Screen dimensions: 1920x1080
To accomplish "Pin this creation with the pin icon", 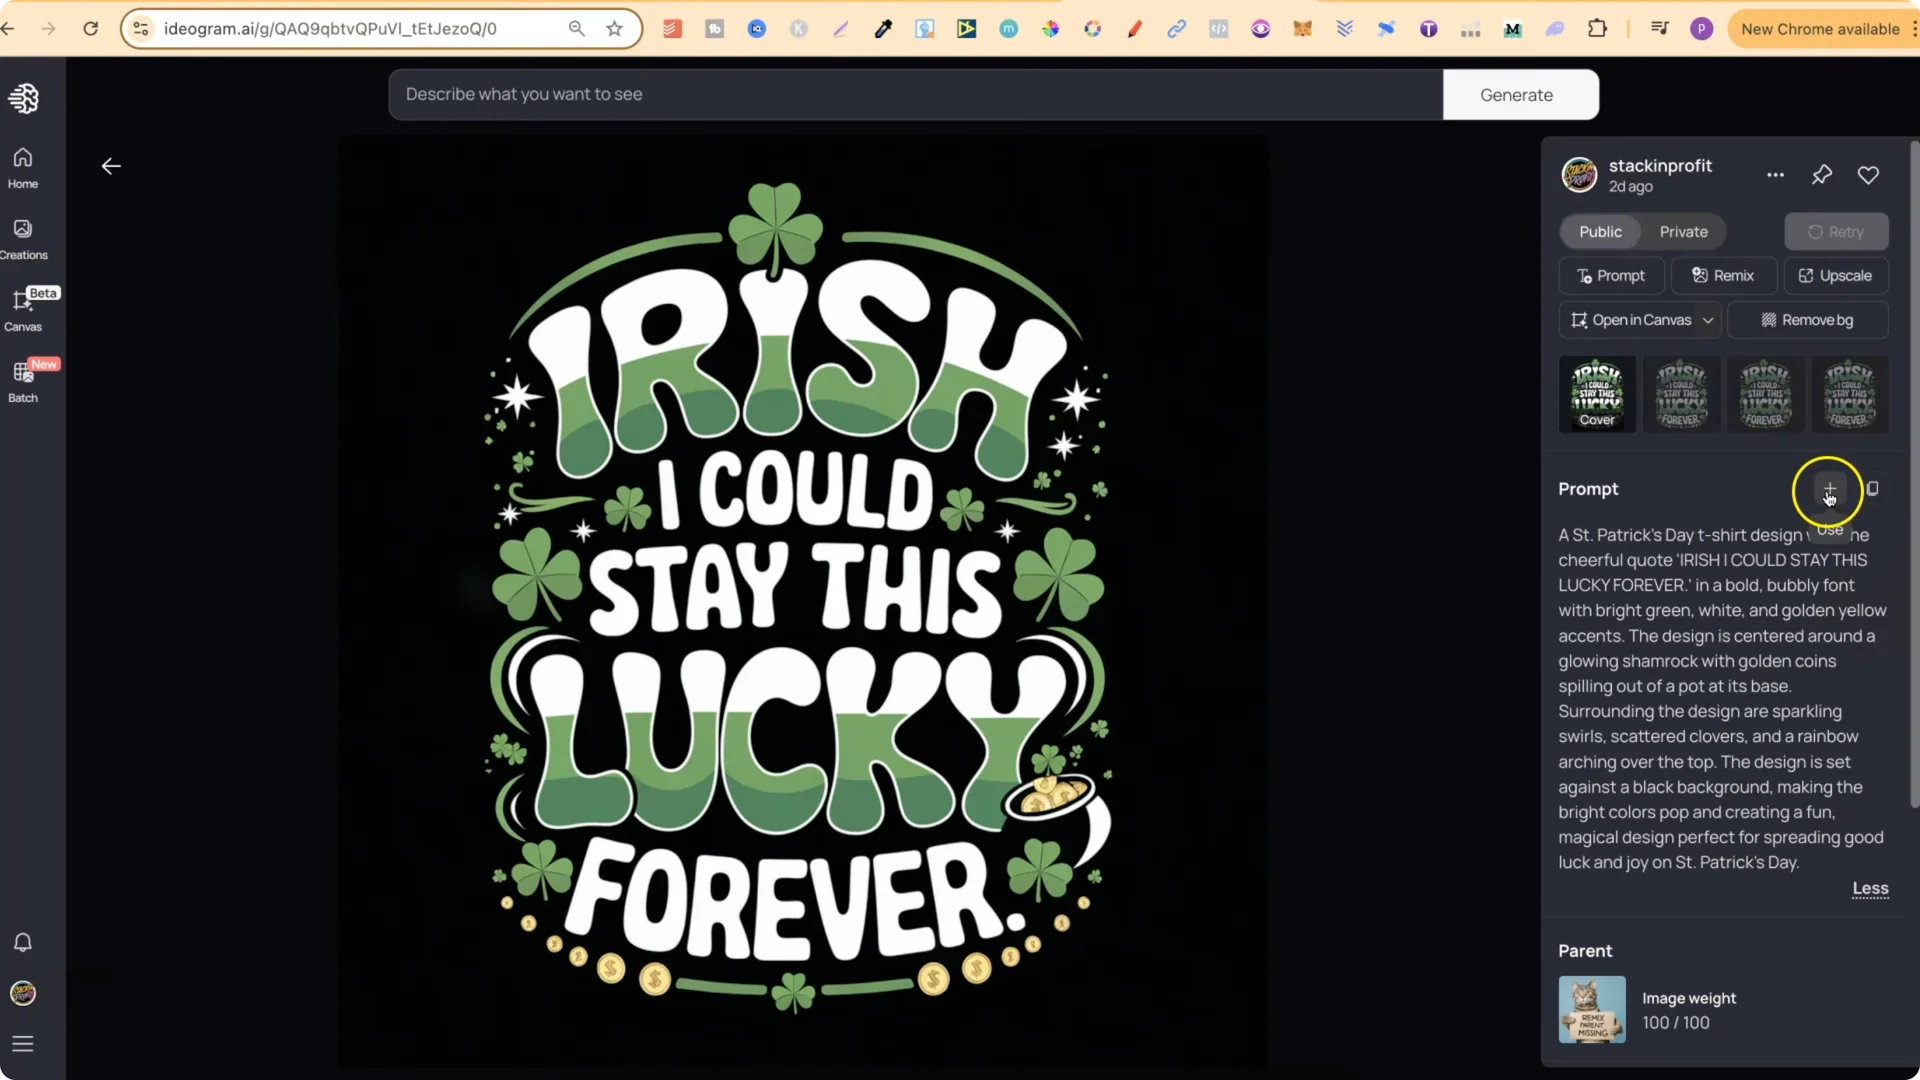I will [1822, 174].
